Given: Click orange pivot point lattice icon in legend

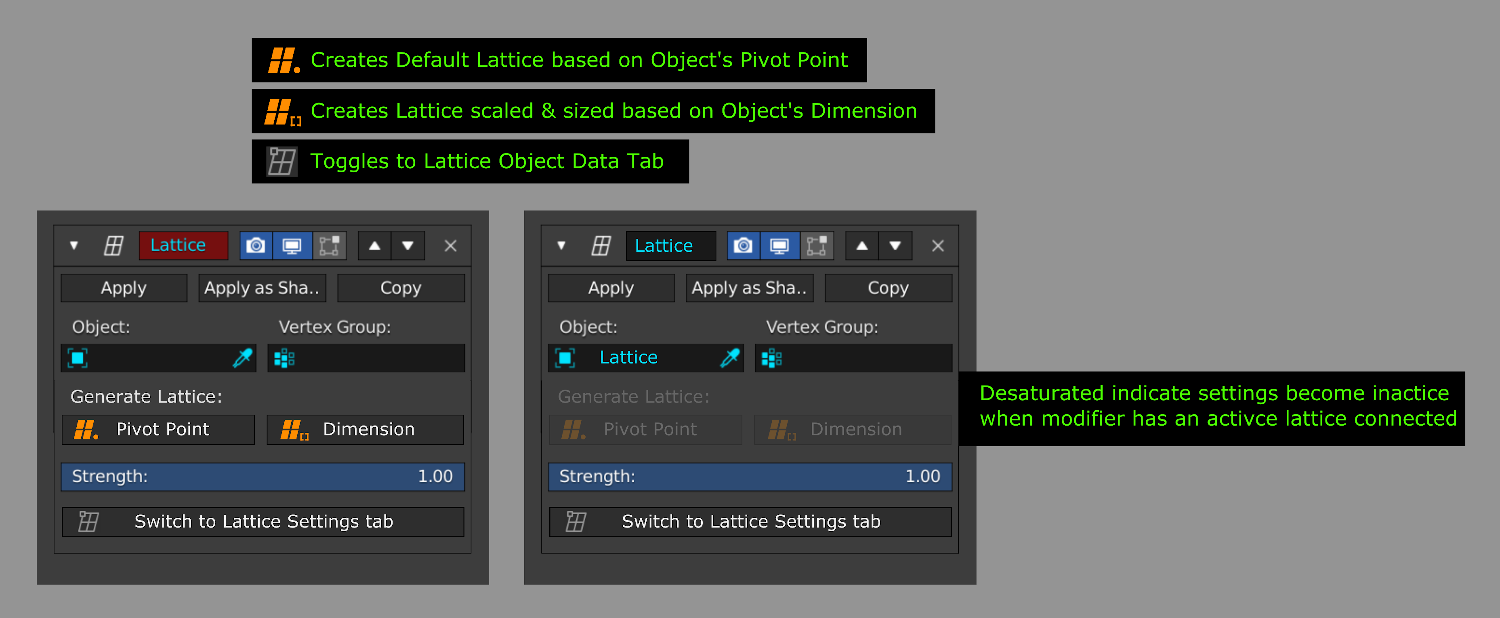Looking at the screenshot, I should pyautogui.click(x=283, y=61).
